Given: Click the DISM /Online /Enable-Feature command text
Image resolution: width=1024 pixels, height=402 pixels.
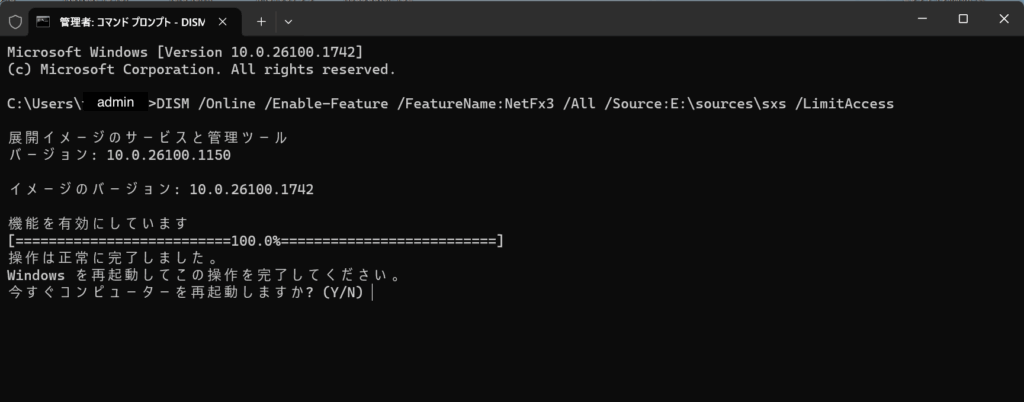Looking at the screenshot, I should [520, 103].
